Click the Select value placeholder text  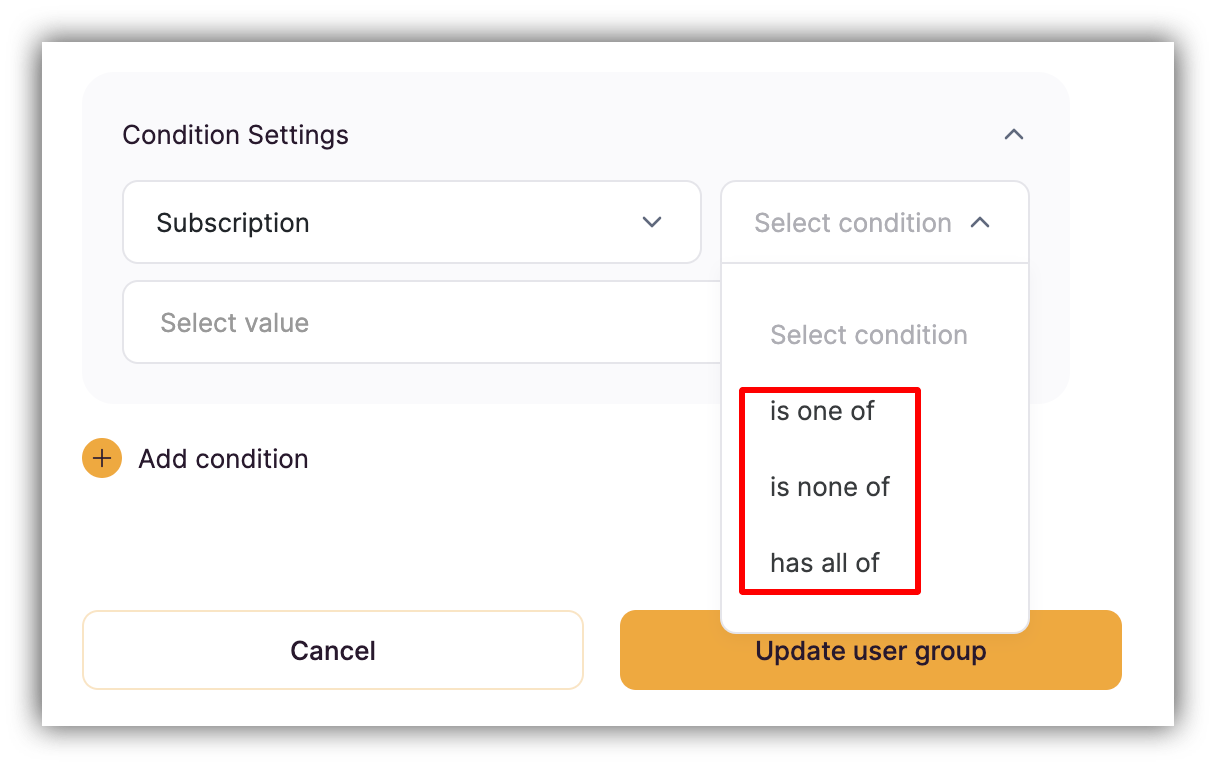(x=235, y=322)
